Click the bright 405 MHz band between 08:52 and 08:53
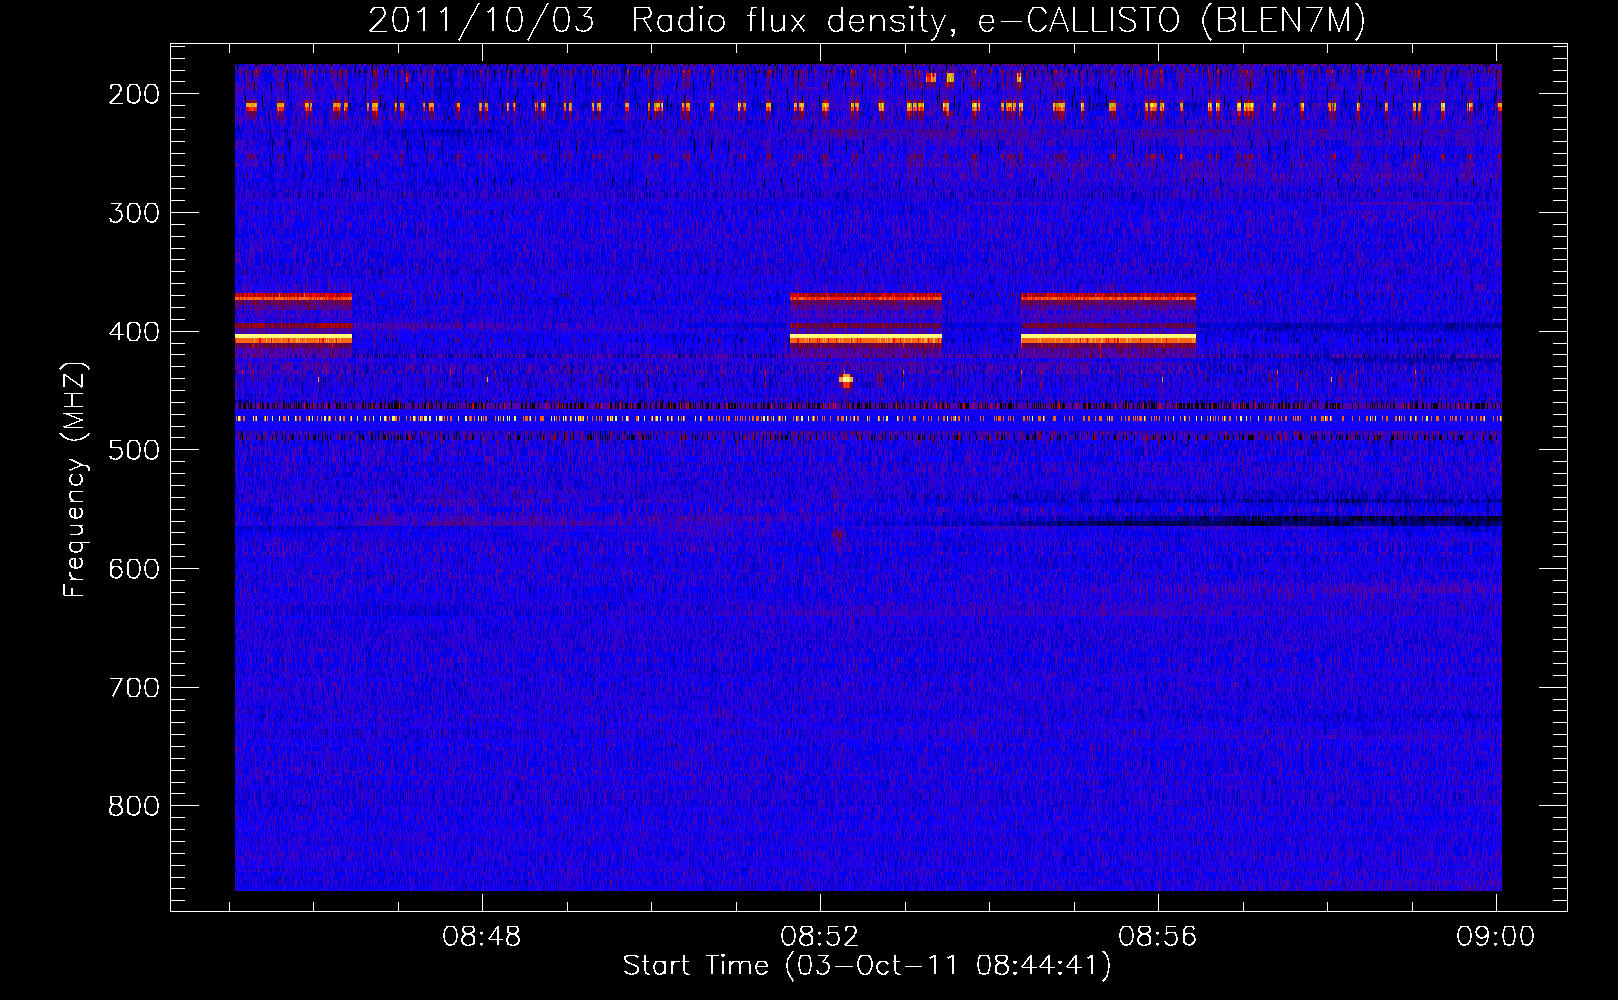The image size is (1618, 1000). pyautogui.click(x=866, y=339)
